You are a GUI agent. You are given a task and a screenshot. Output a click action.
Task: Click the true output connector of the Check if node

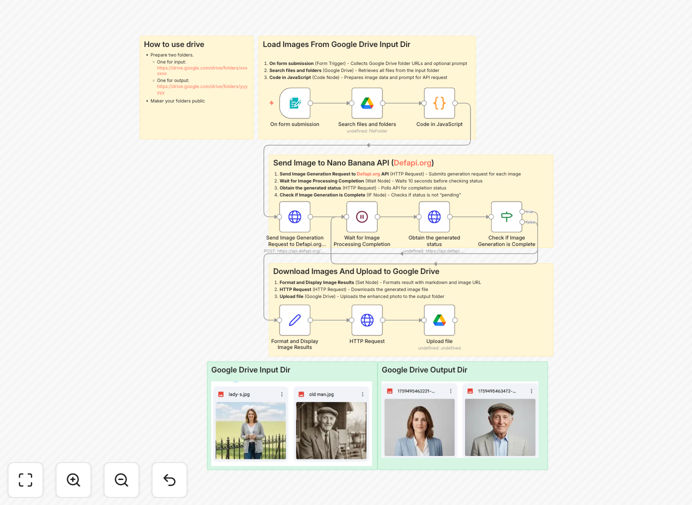pos(523,212)
